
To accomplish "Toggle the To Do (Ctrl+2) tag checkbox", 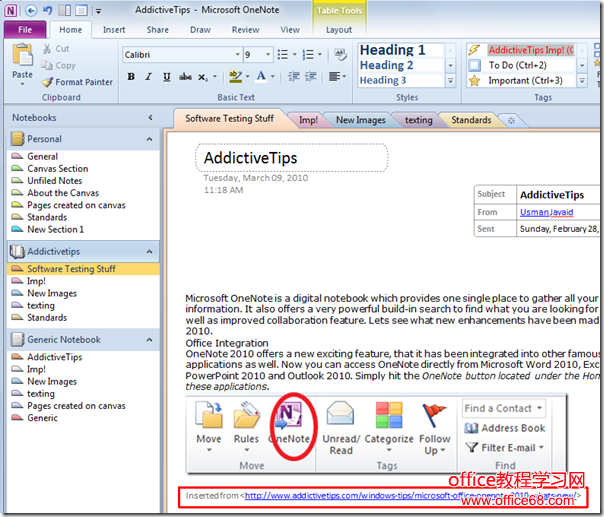I will tap(475, 65).
